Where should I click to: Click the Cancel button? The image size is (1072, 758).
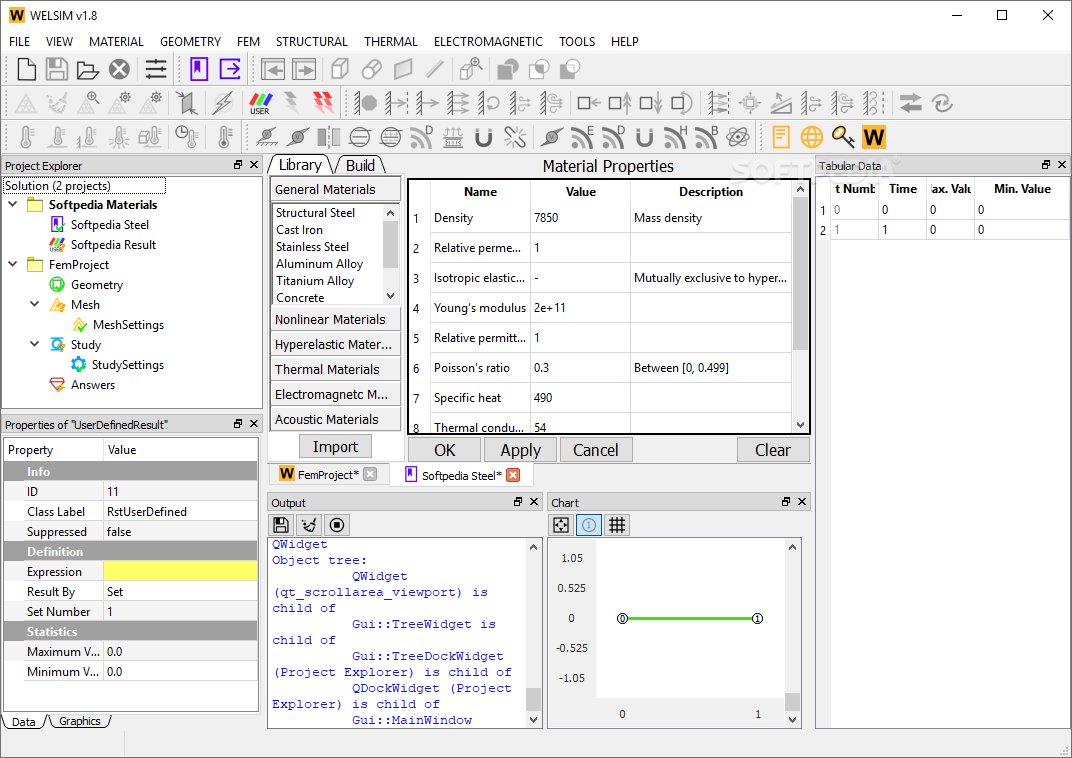pyautogui.click(x=596, y=450)
